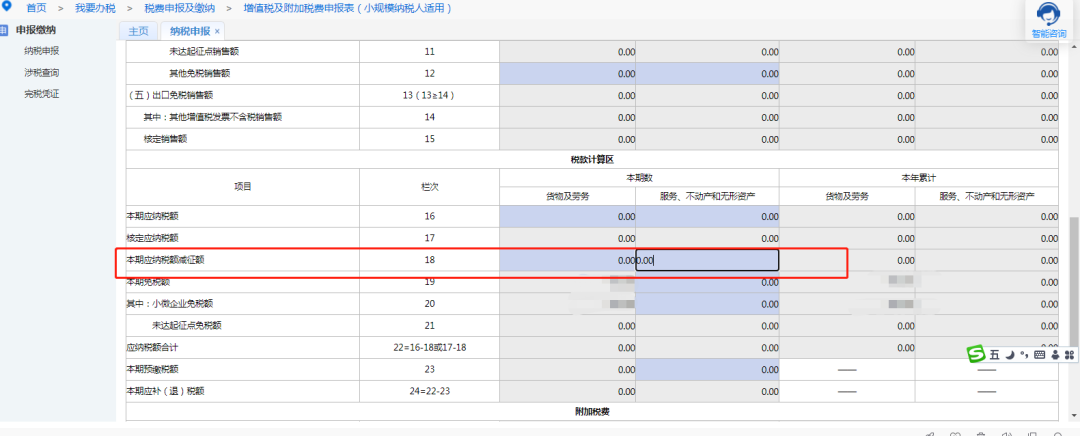Viewport: 1080px width, 436px height.
Task: Open 纳税申报 in the sidebar
Action: [41, 51]
